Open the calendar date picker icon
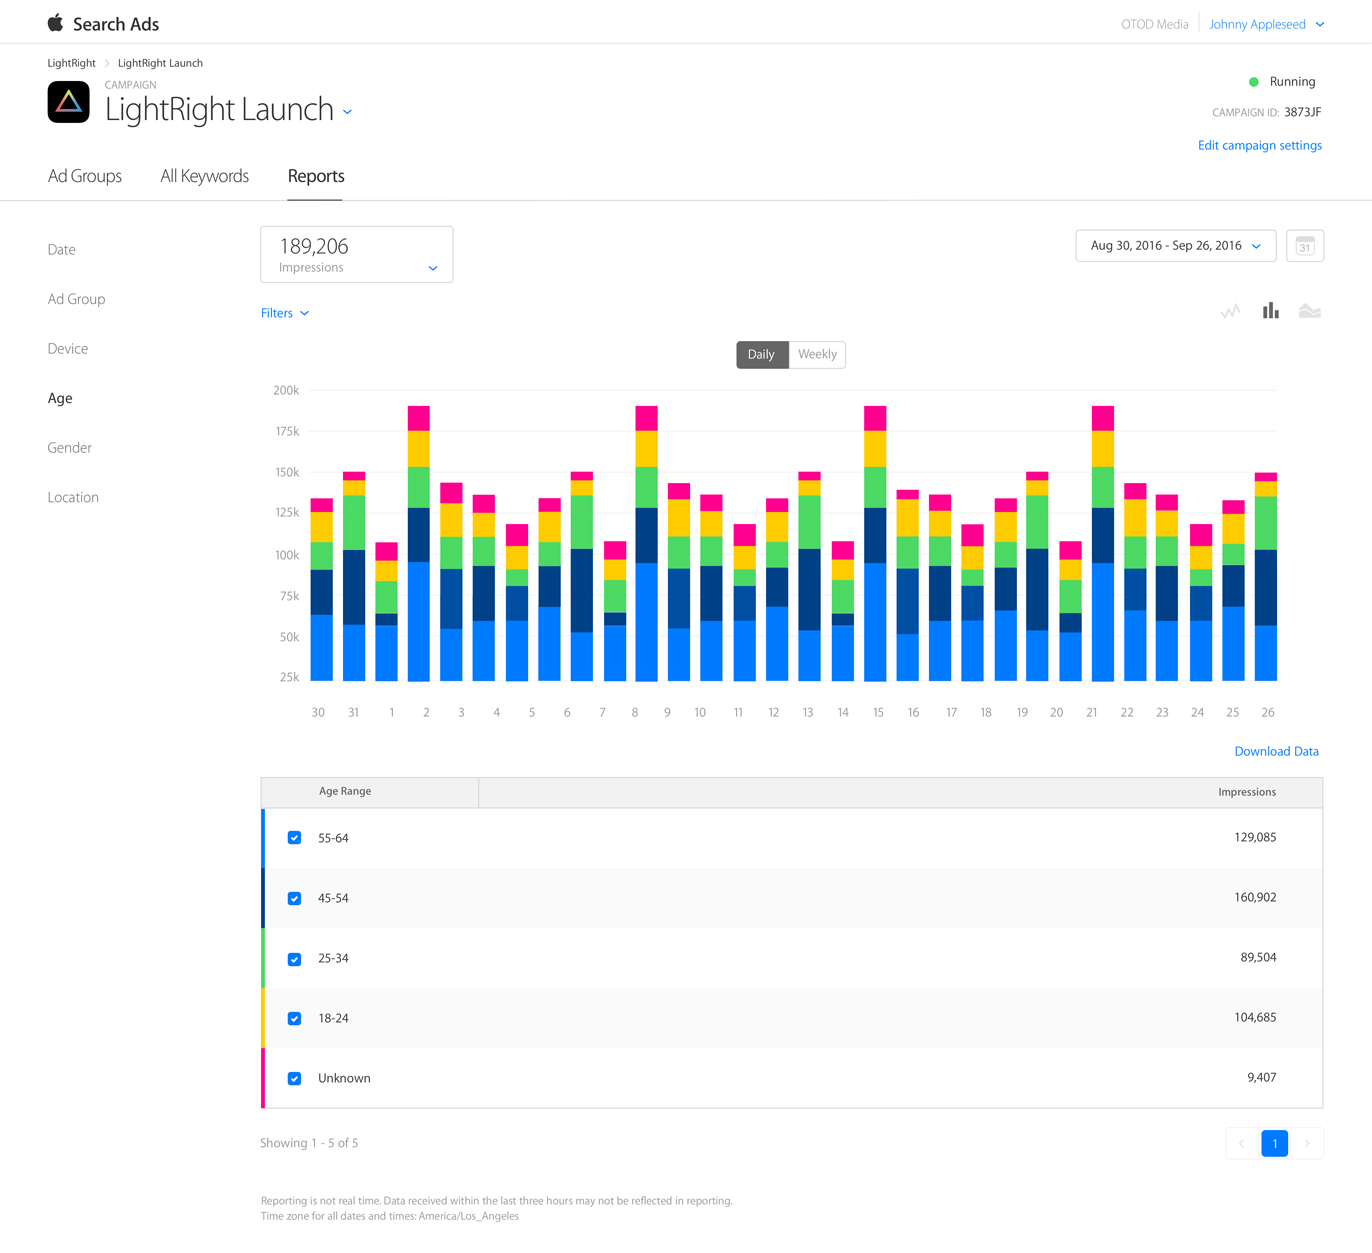 [1304, 246]
